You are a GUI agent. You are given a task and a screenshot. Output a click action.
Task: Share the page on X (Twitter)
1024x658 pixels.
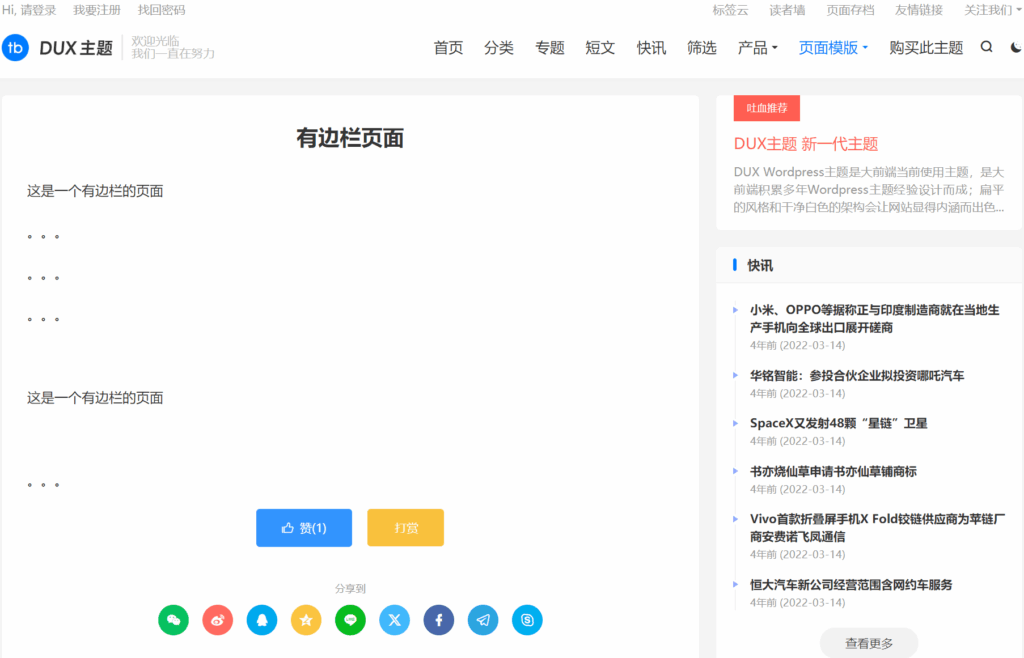[394, 620]
